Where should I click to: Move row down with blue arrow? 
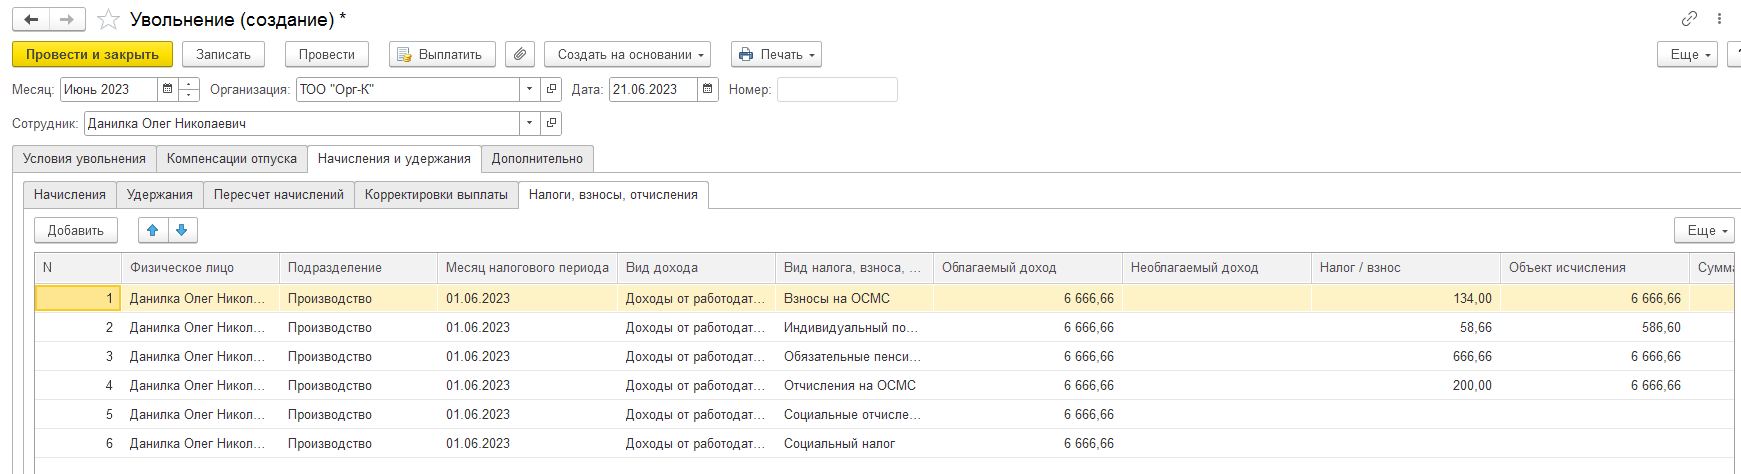pyautogui.click(x=182, y=230)
